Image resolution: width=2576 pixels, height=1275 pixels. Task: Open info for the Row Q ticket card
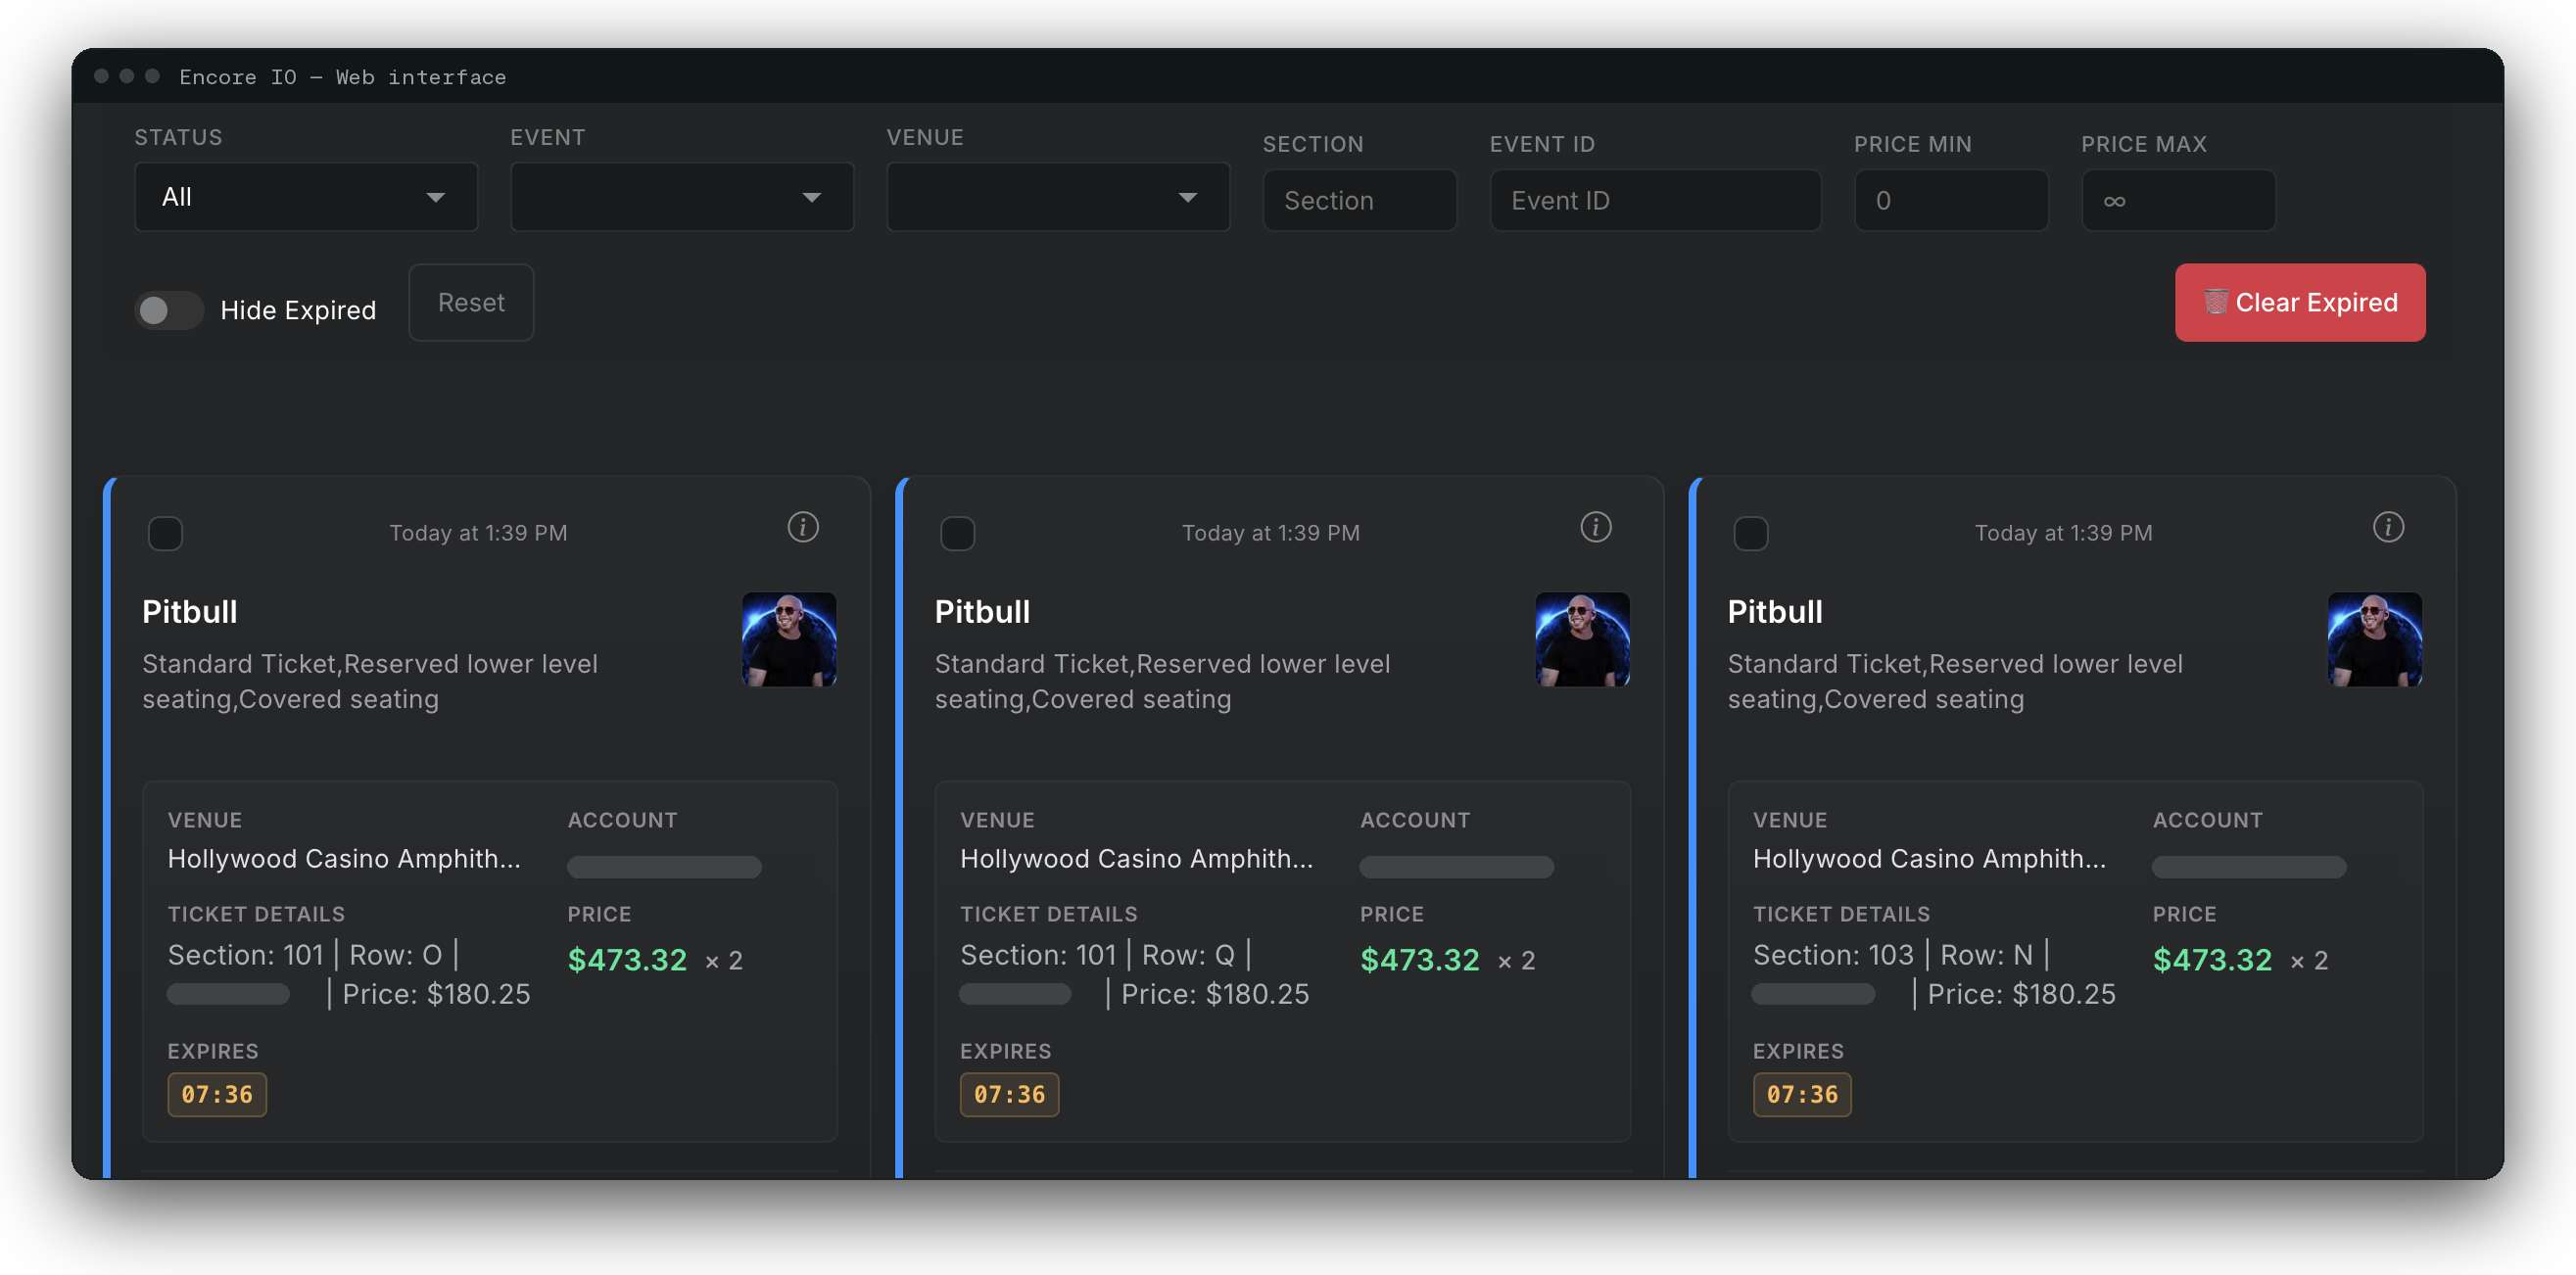[x=1595, y=527]
